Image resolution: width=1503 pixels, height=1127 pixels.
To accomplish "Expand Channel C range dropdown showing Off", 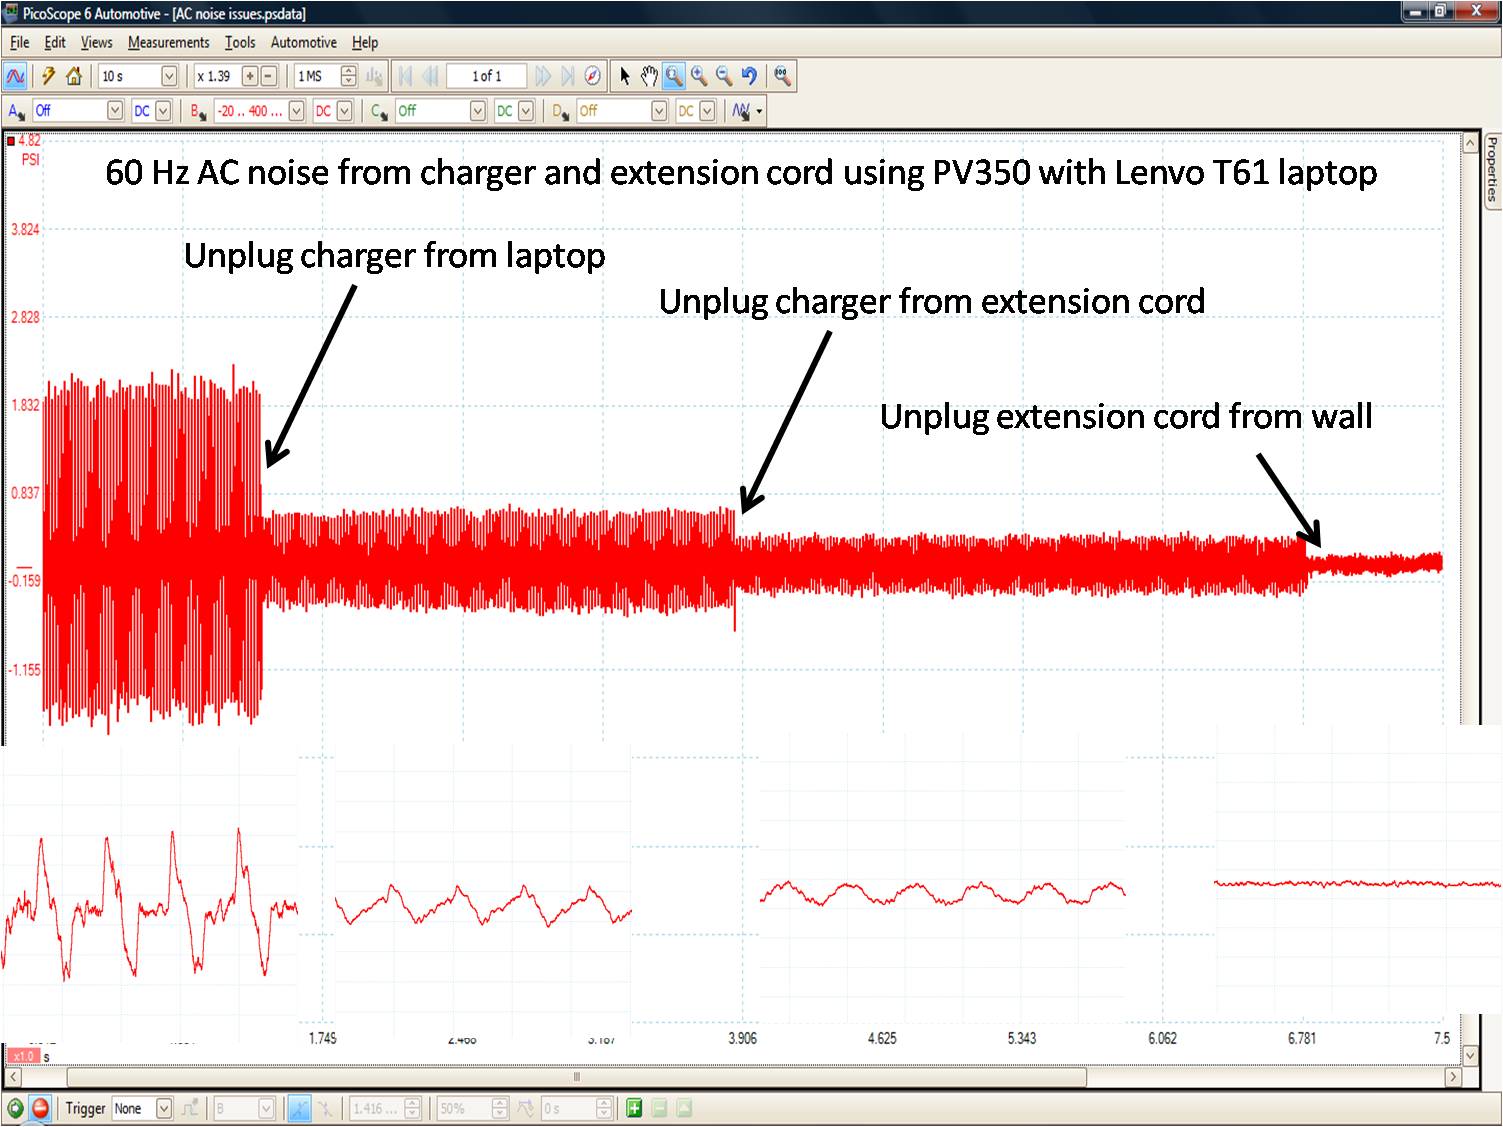I will pyautogui.click(x=478, y=111).
